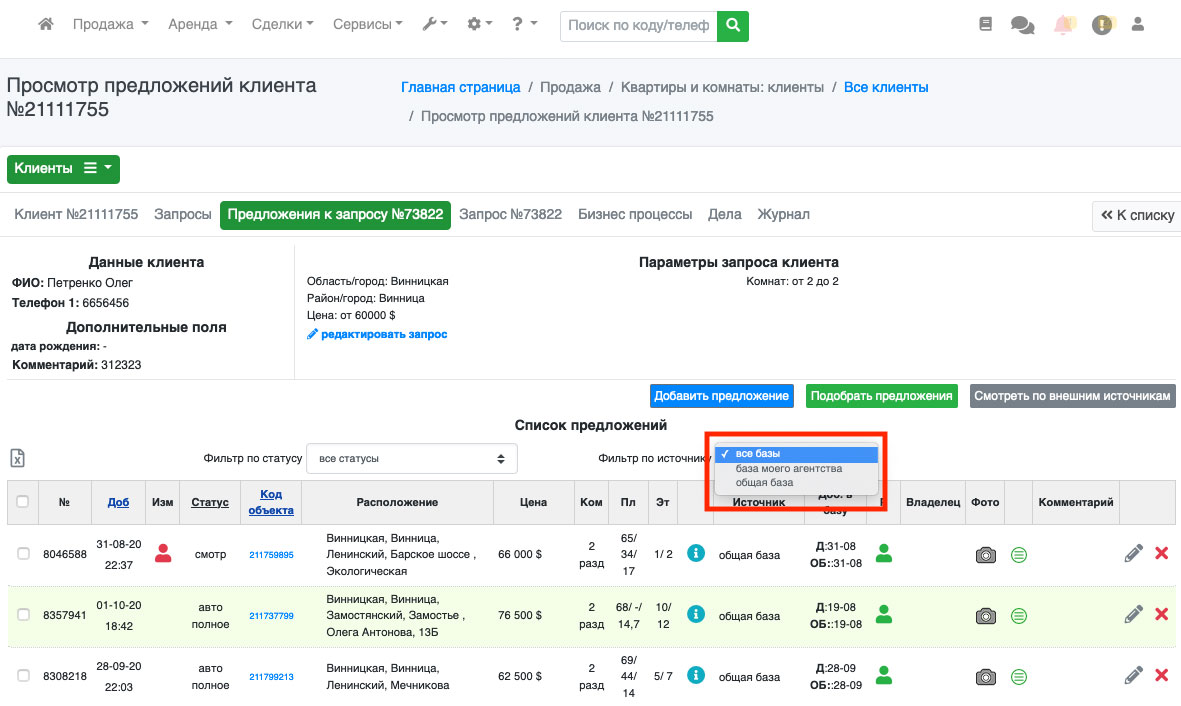Click the home icon in navbar
This screenshot has height=706, width=1181.
click(45, 25)
